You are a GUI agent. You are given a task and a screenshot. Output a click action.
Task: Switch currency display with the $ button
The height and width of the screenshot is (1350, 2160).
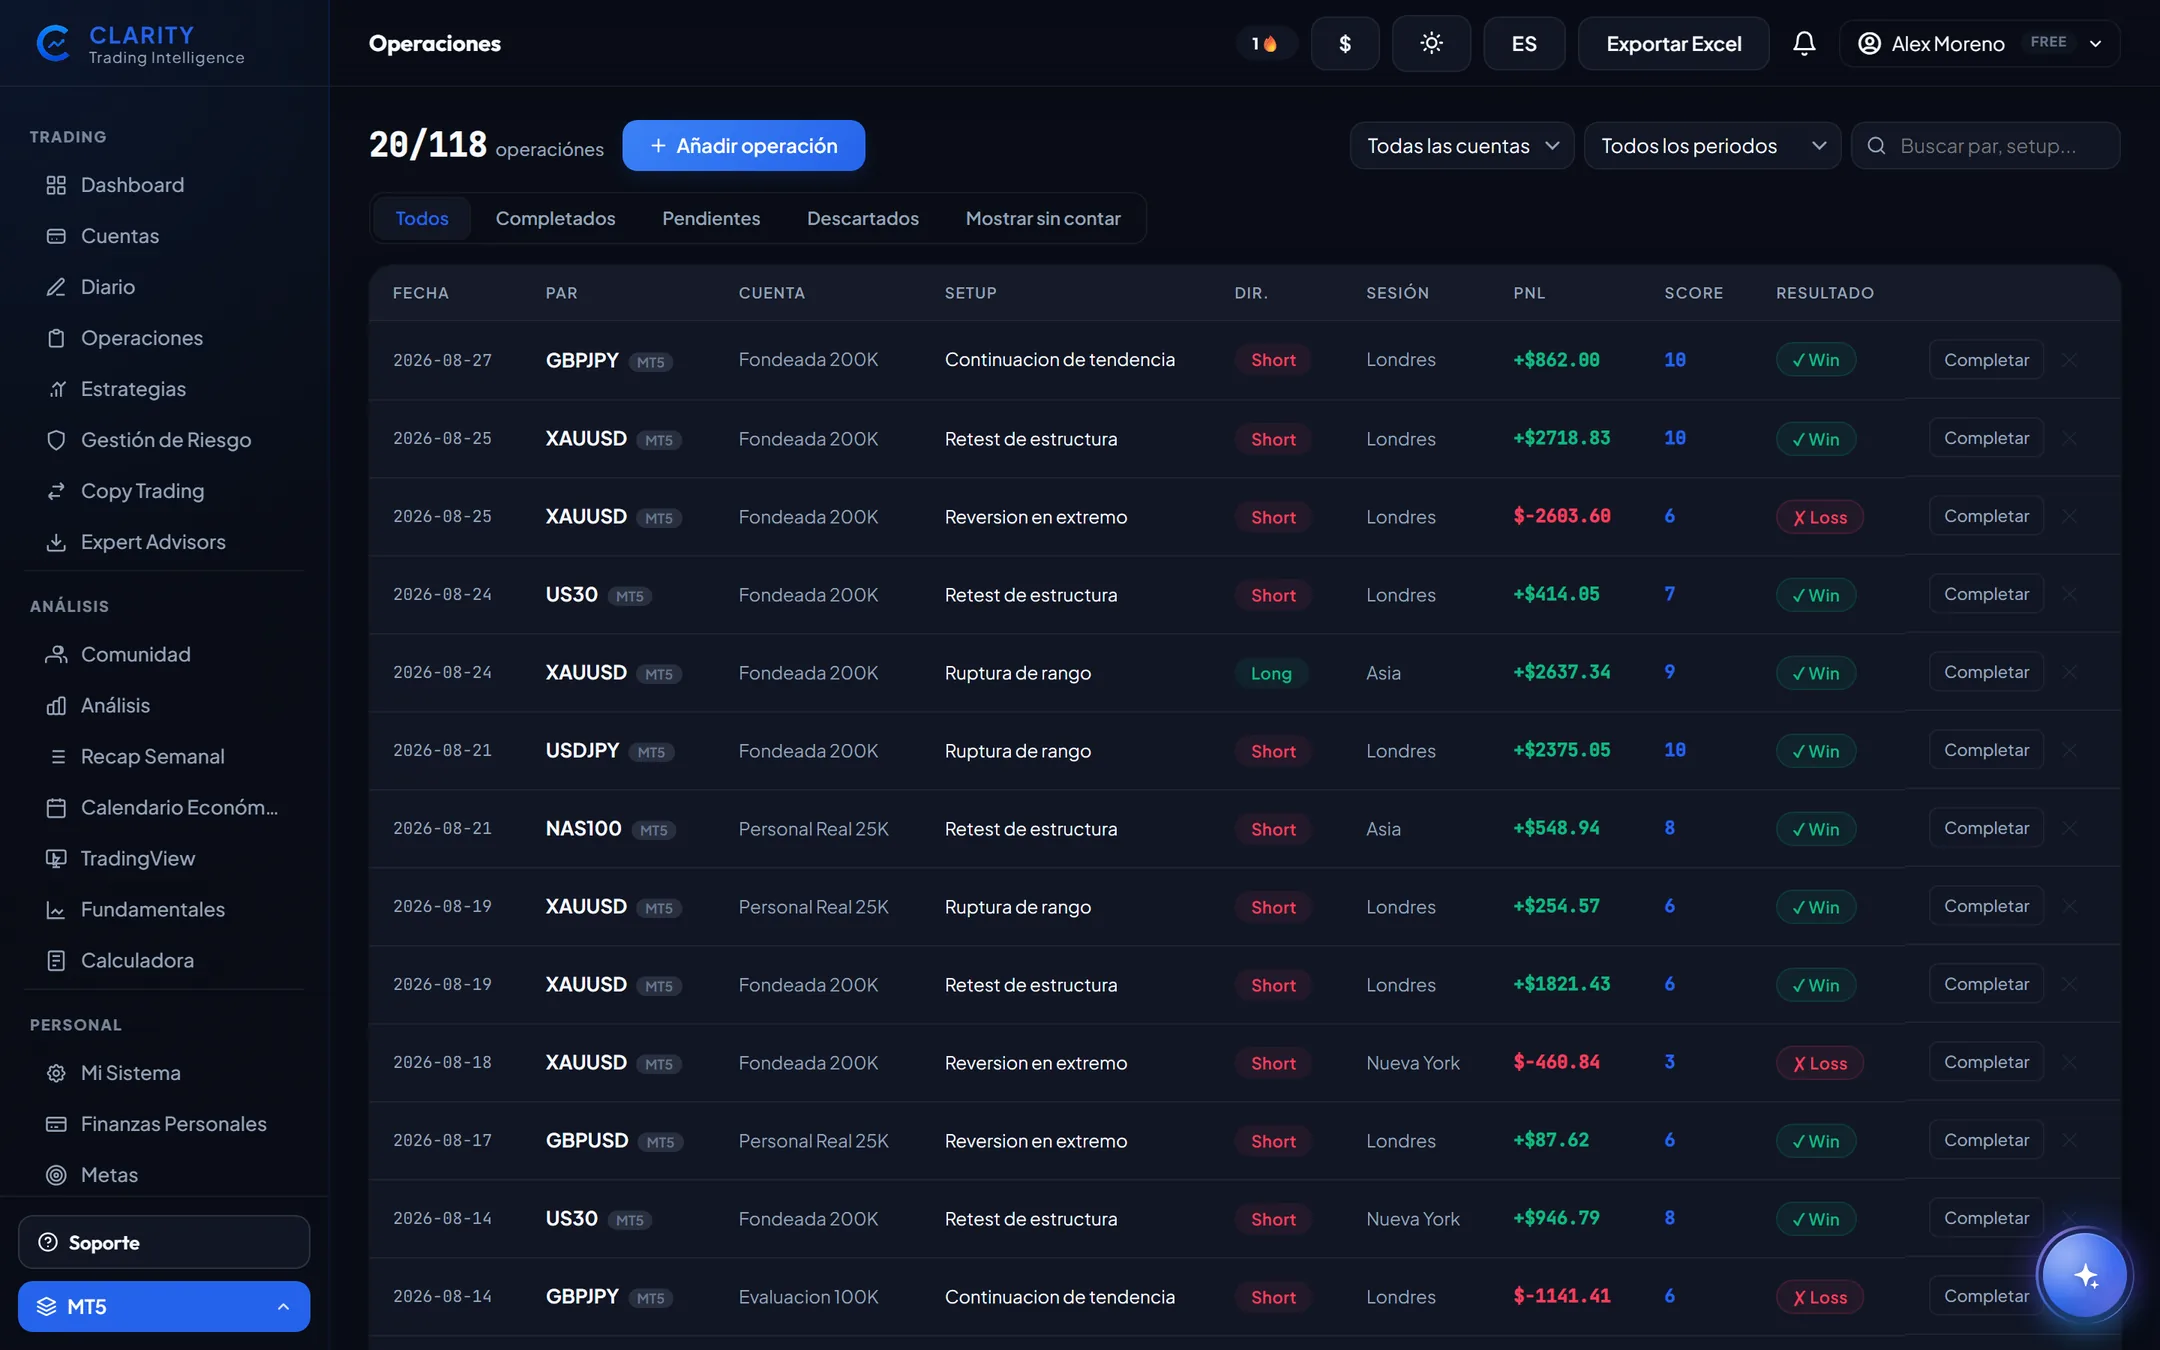[1345, 43]
